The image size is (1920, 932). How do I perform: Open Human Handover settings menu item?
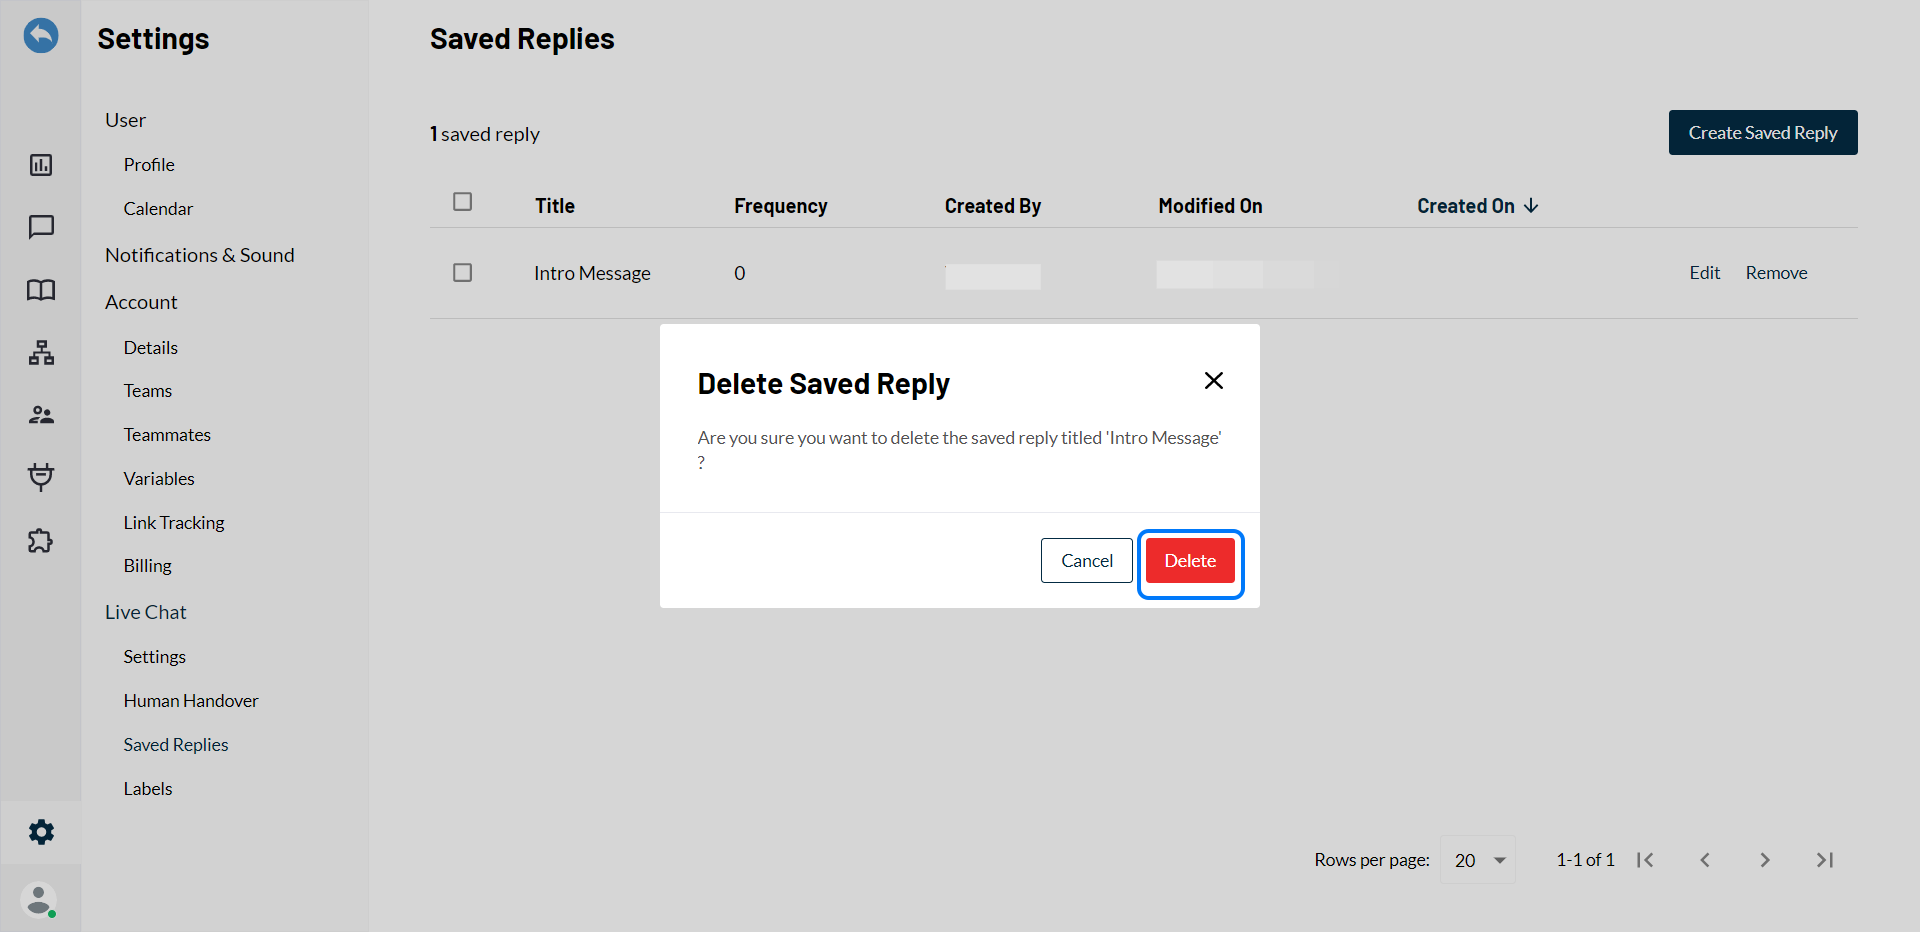coord(191,701)
